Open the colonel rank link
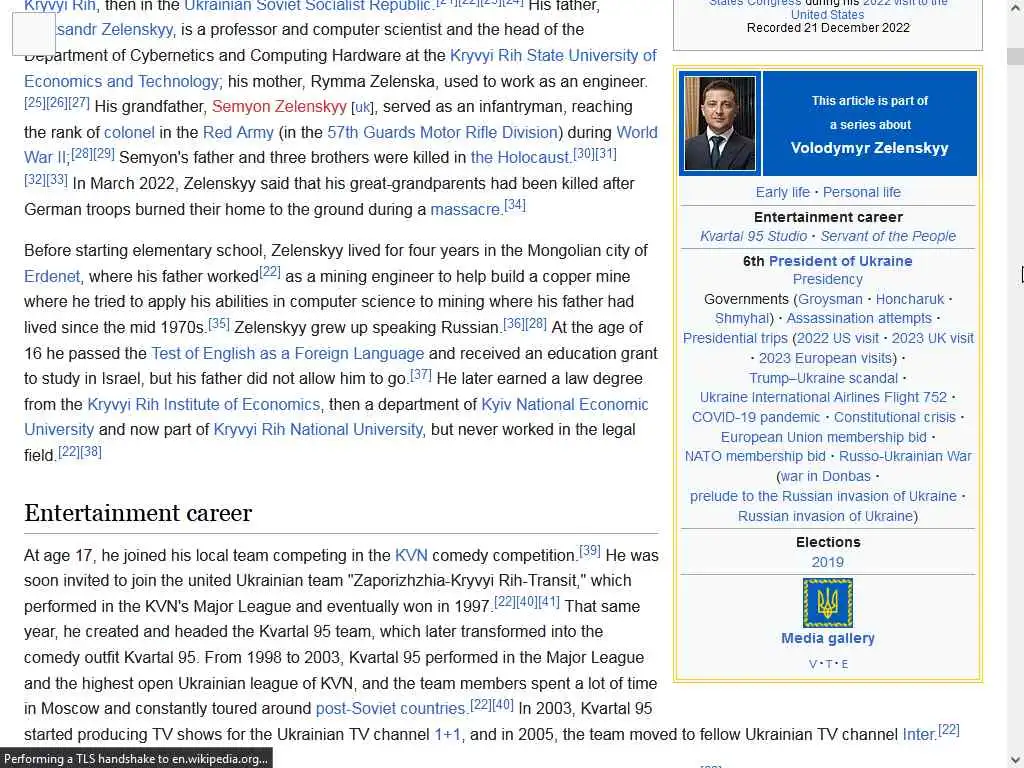The image size is (1024, 768). click(x=129, y=133)
